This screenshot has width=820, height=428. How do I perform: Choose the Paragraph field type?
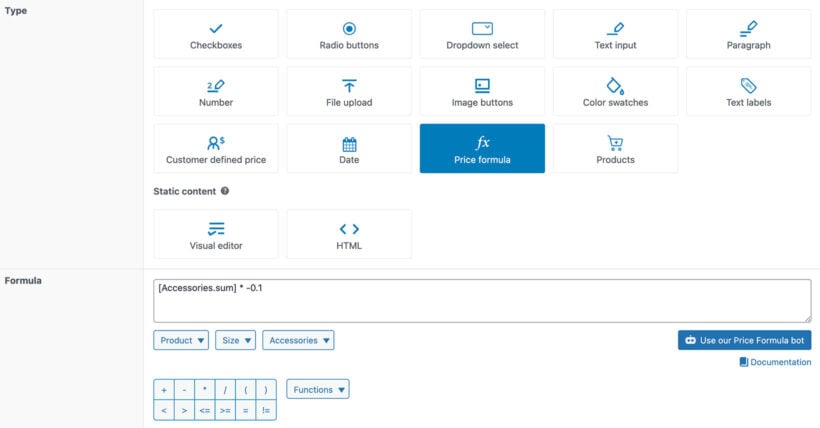pyautogui.click(x=748, y=34)
